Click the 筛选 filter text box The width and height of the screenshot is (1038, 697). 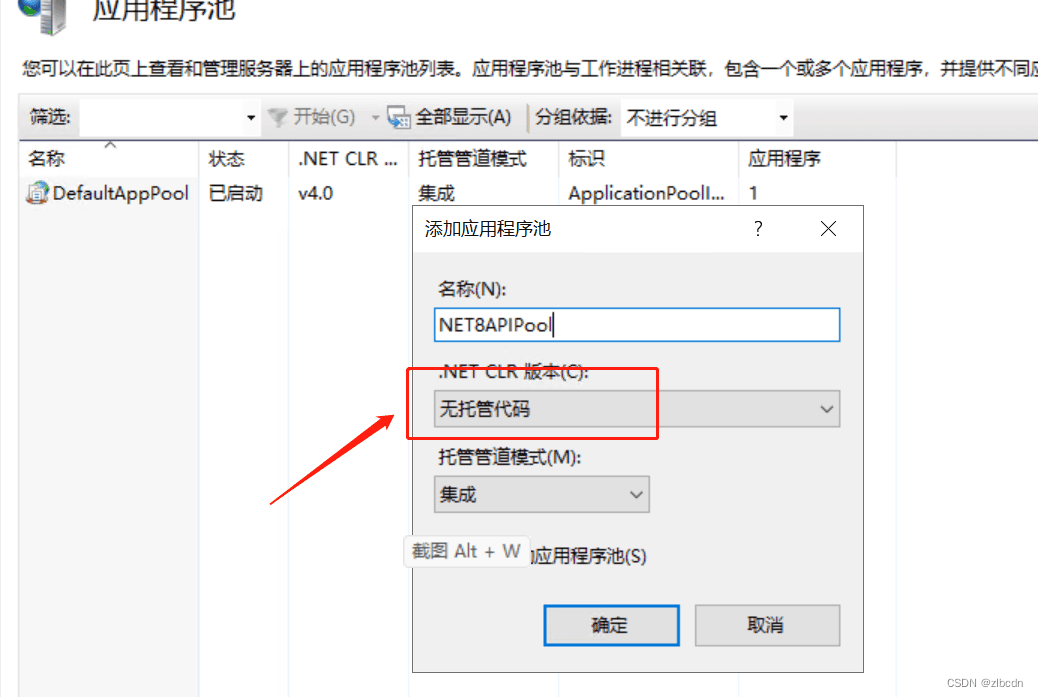[160, 117]
